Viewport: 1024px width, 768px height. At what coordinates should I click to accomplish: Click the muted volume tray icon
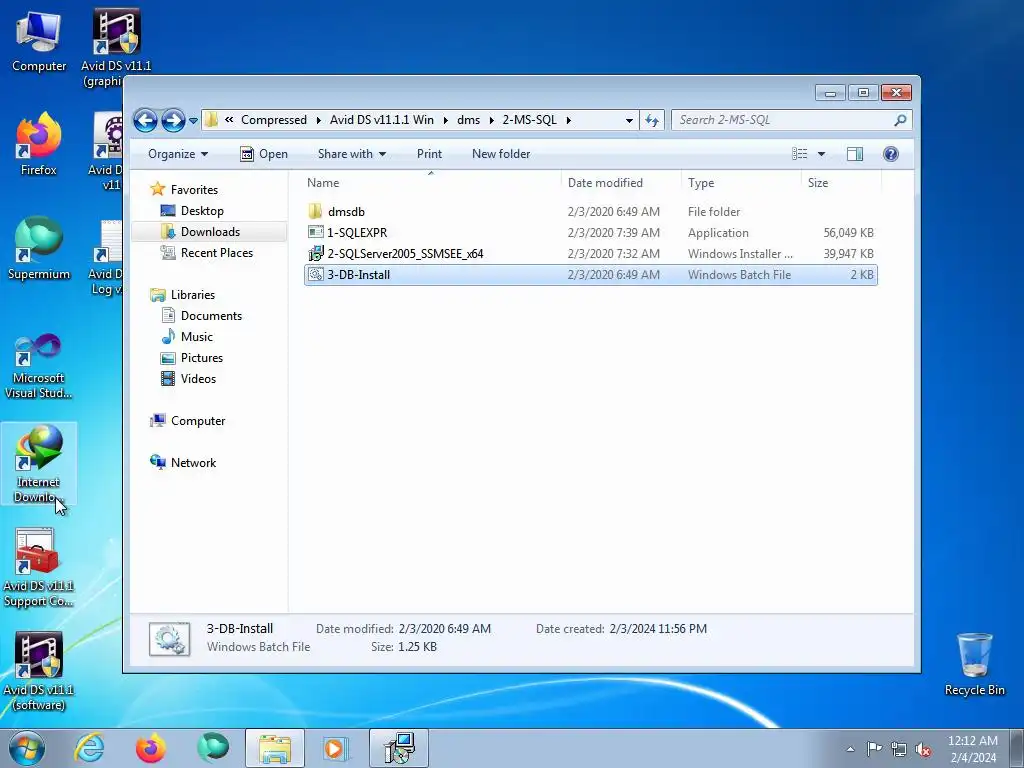(923, 749)
